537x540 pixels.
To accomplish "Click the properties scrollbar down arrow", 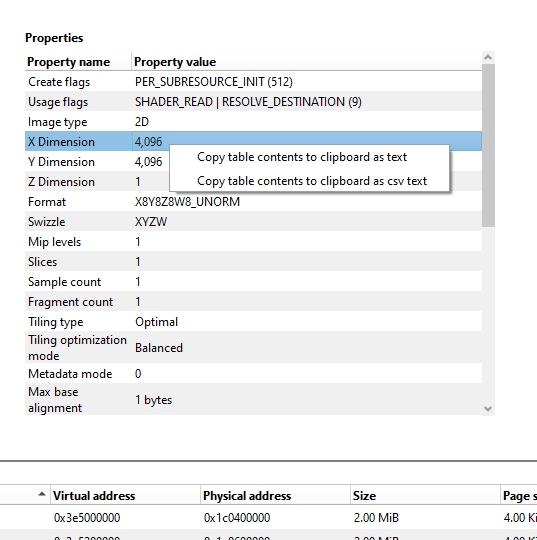I will click(x=488, y=409).
